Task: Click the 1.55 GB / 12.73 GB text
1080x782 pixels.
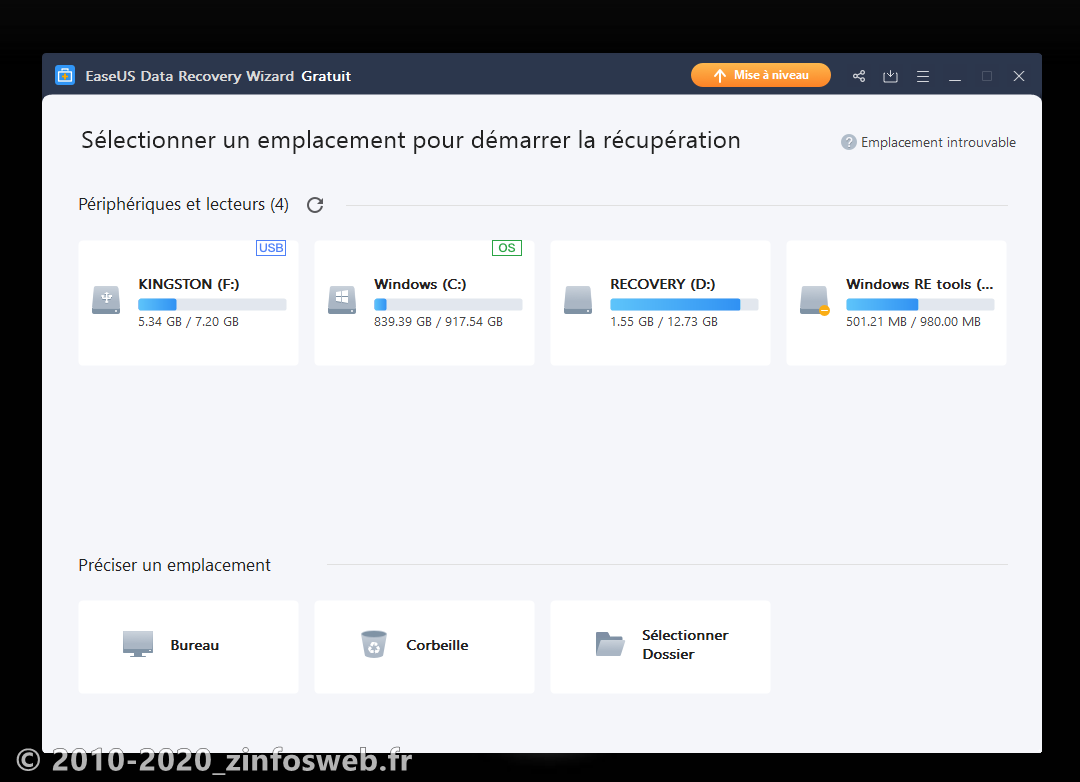Action: point(664,322)
